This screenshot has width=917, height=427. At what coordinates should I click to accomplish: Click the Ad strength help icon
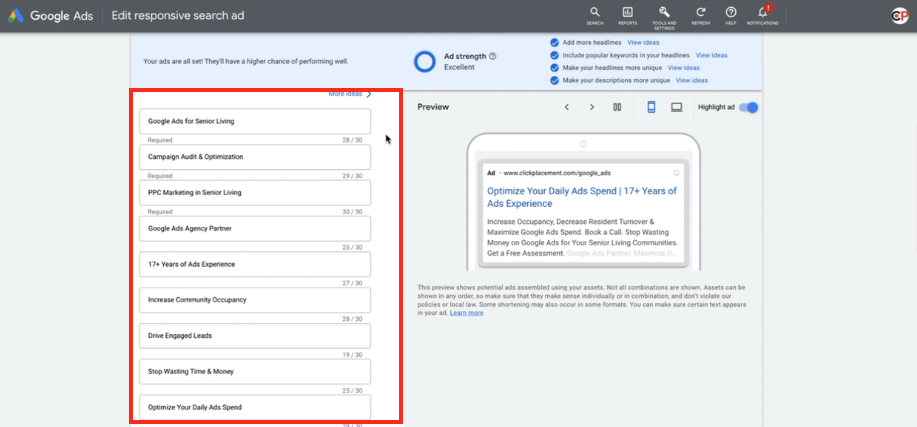pos(493,56)
